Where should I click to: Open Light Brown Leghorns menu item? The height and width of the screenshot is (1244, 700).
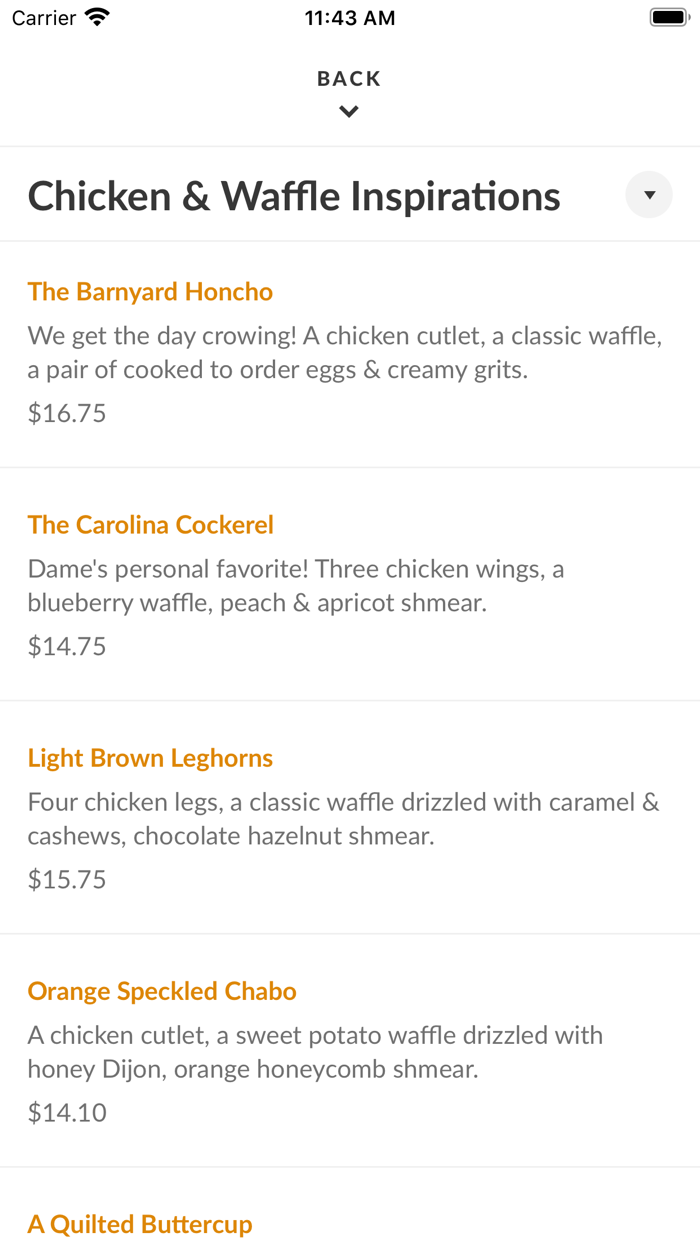point(150,757)
